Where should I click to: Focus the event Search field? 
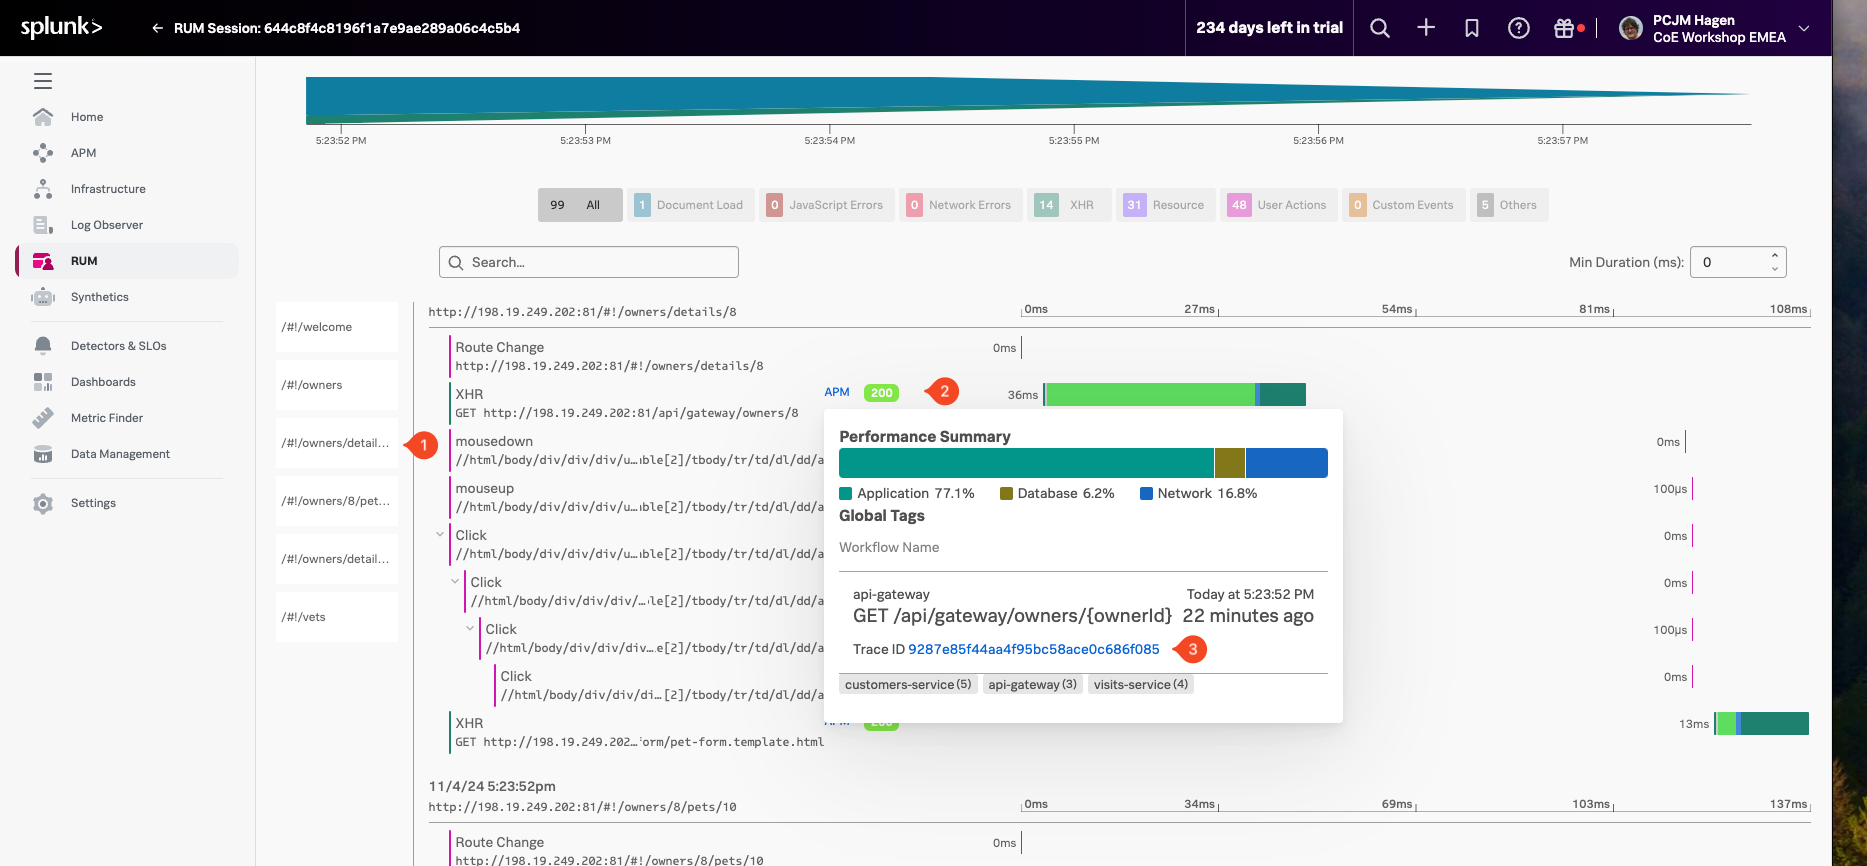[x=589, y=262]
